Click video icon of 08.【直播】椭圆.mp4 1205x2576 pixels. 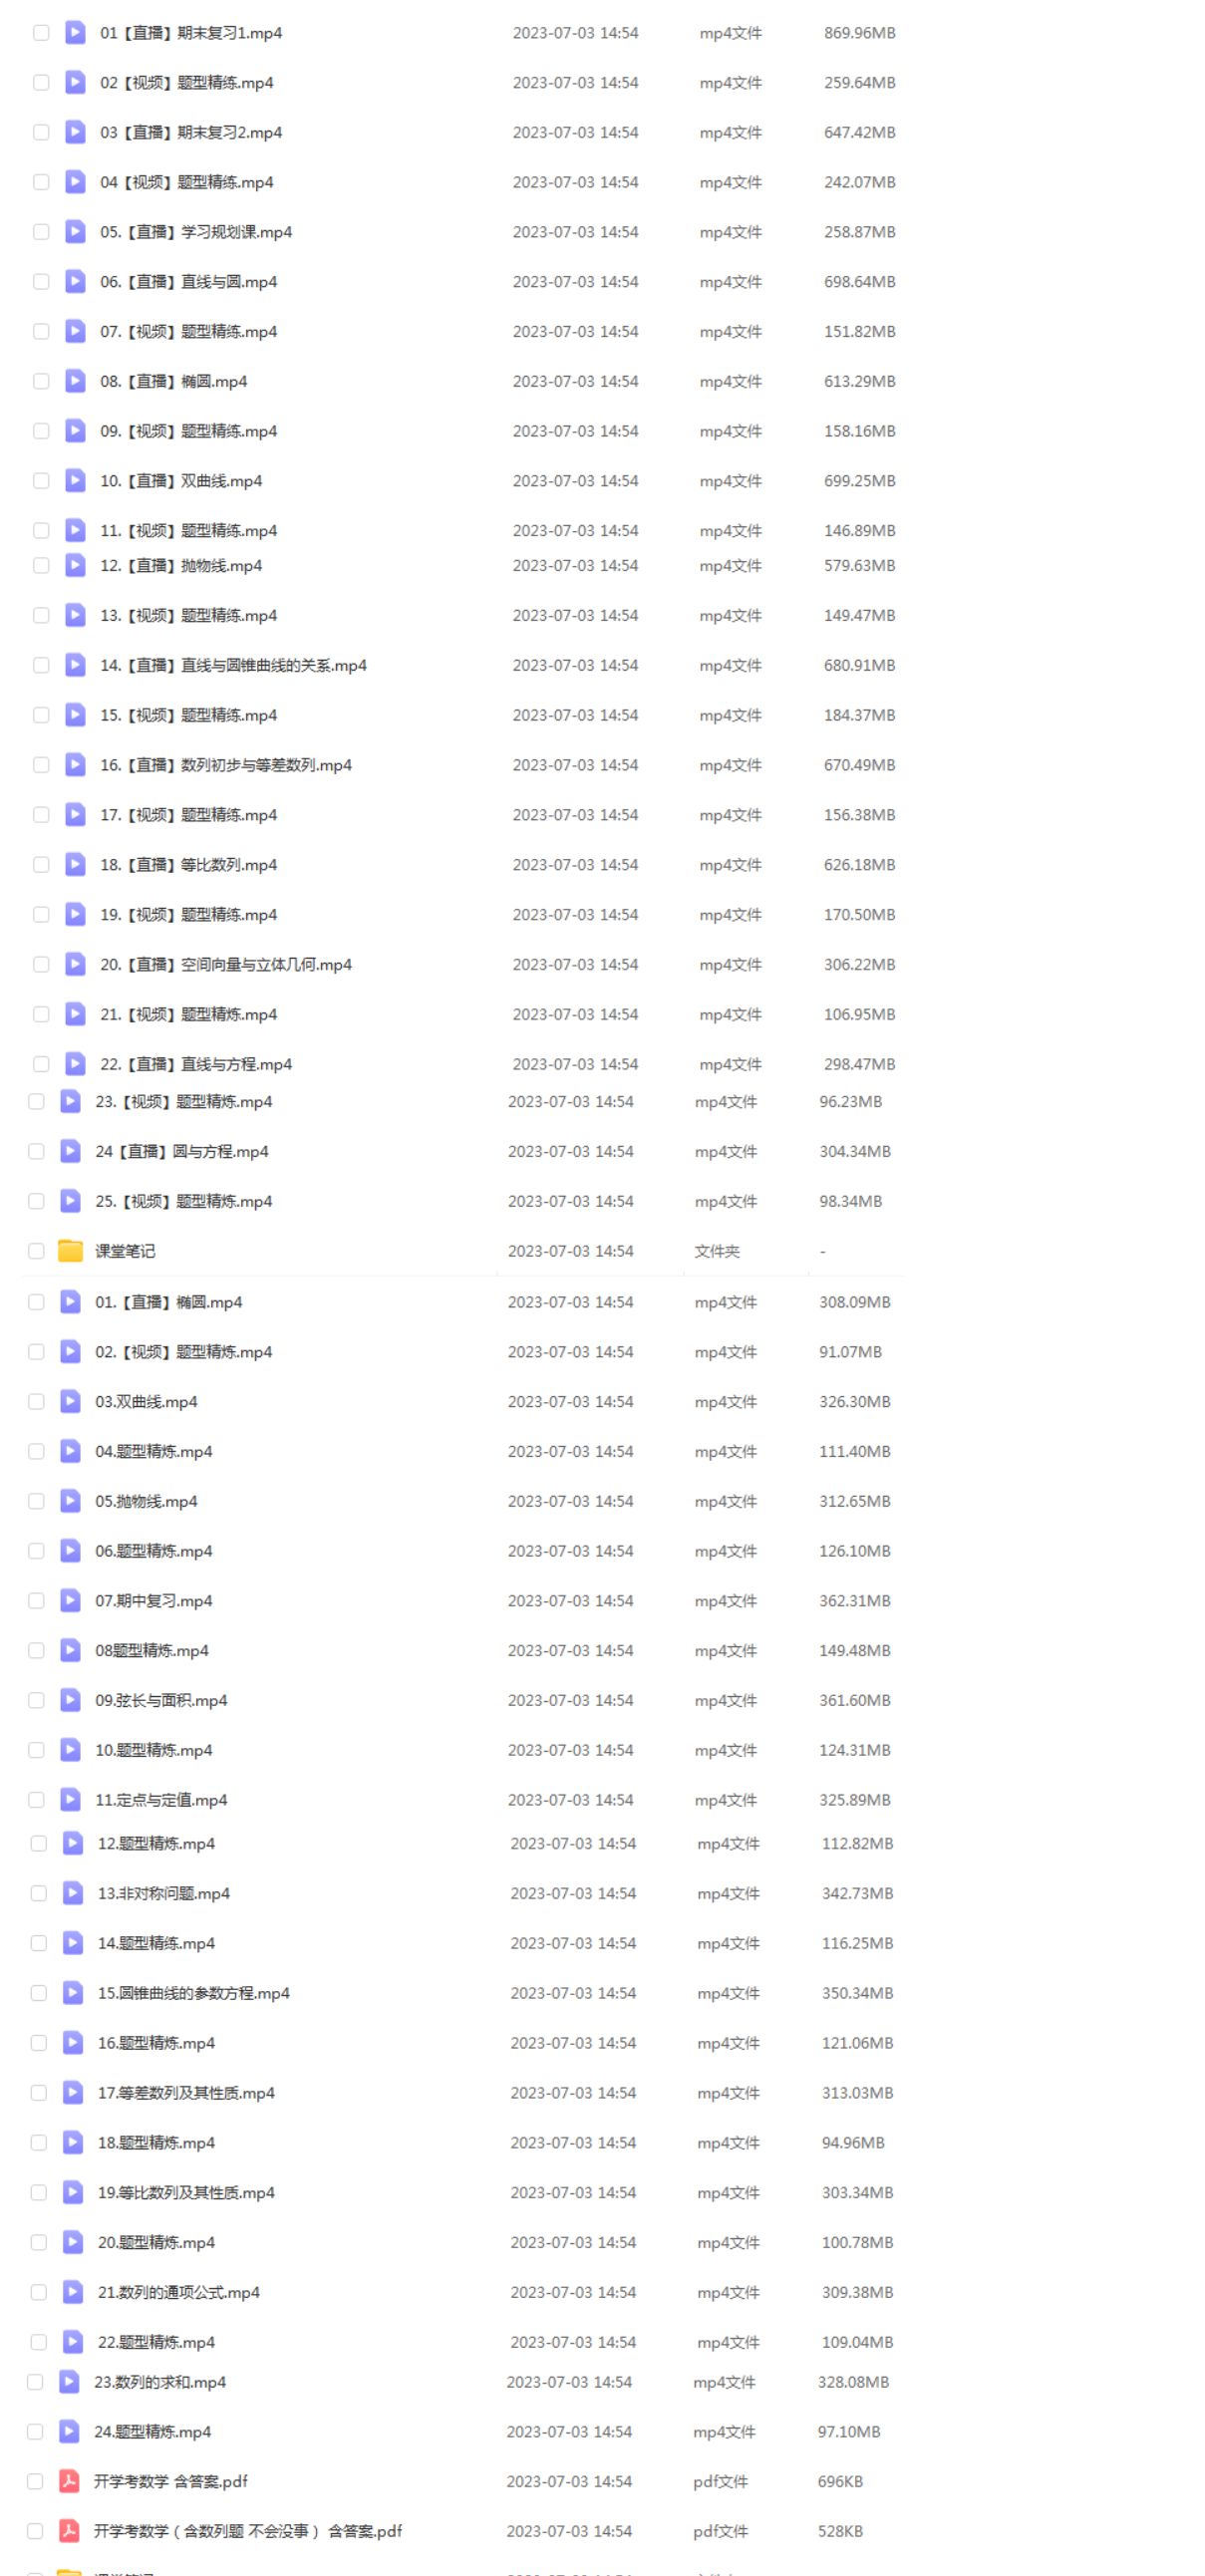[75, 381]
